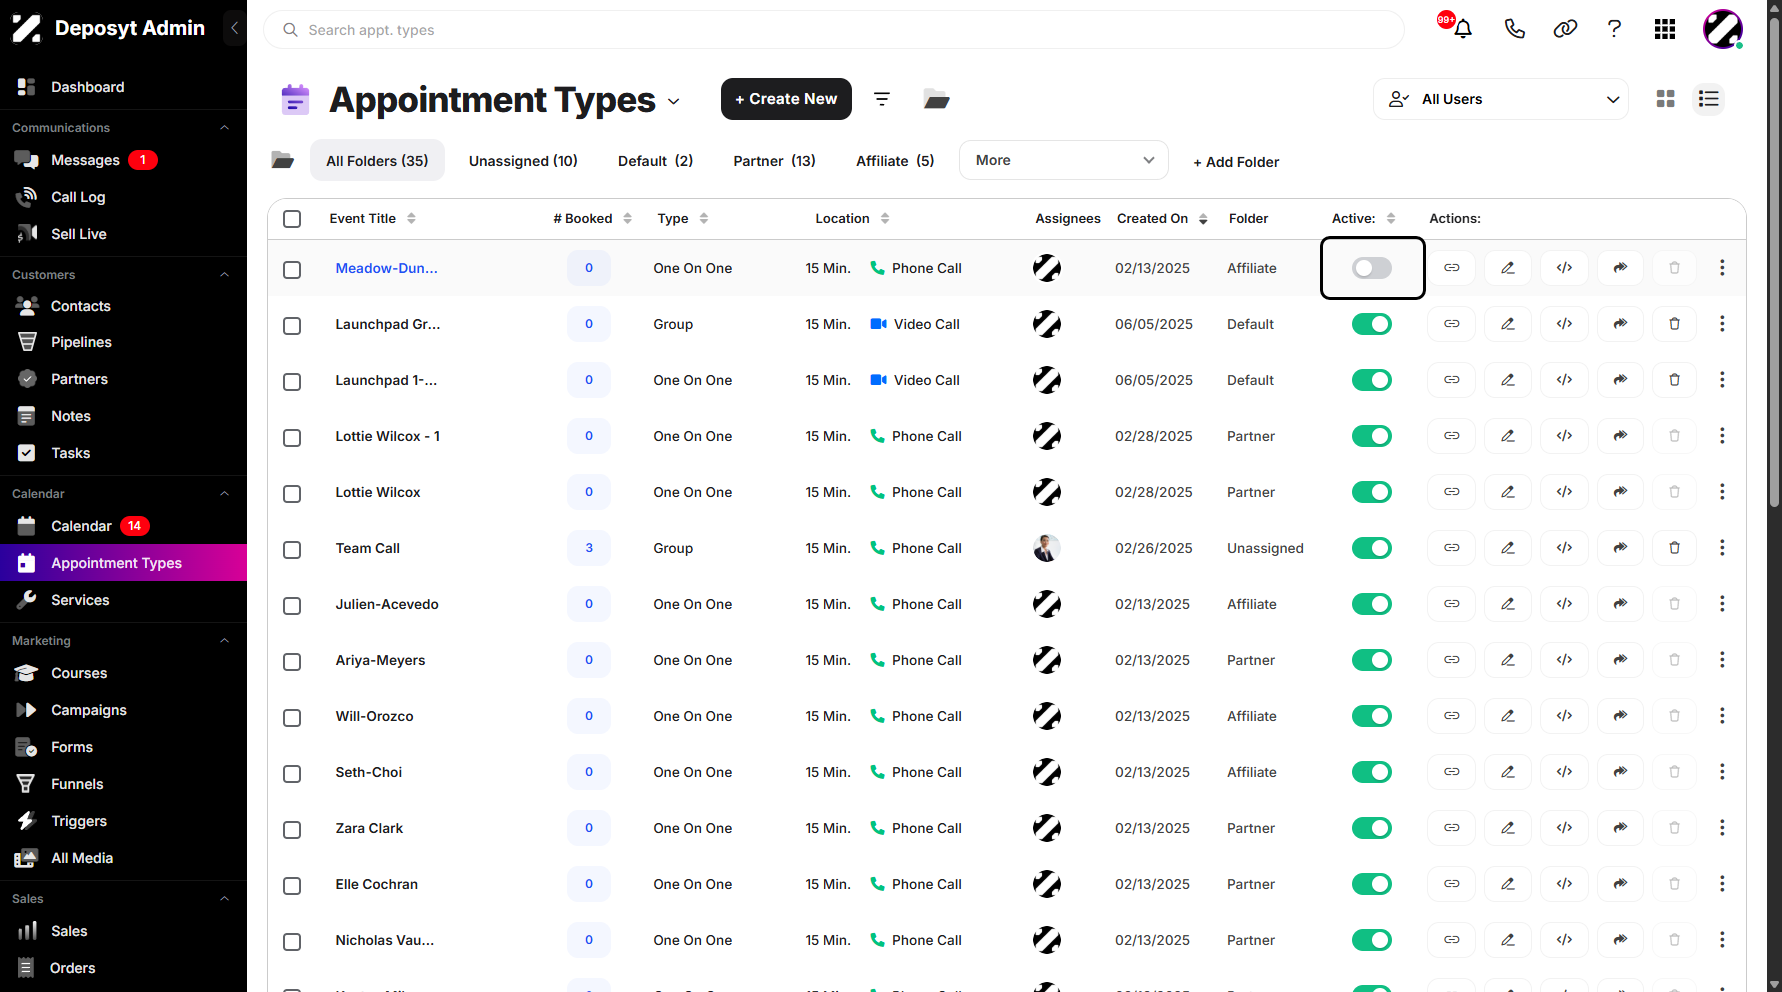
Task: Check the select-all checkbox in table header
Action: pos(292,219)
